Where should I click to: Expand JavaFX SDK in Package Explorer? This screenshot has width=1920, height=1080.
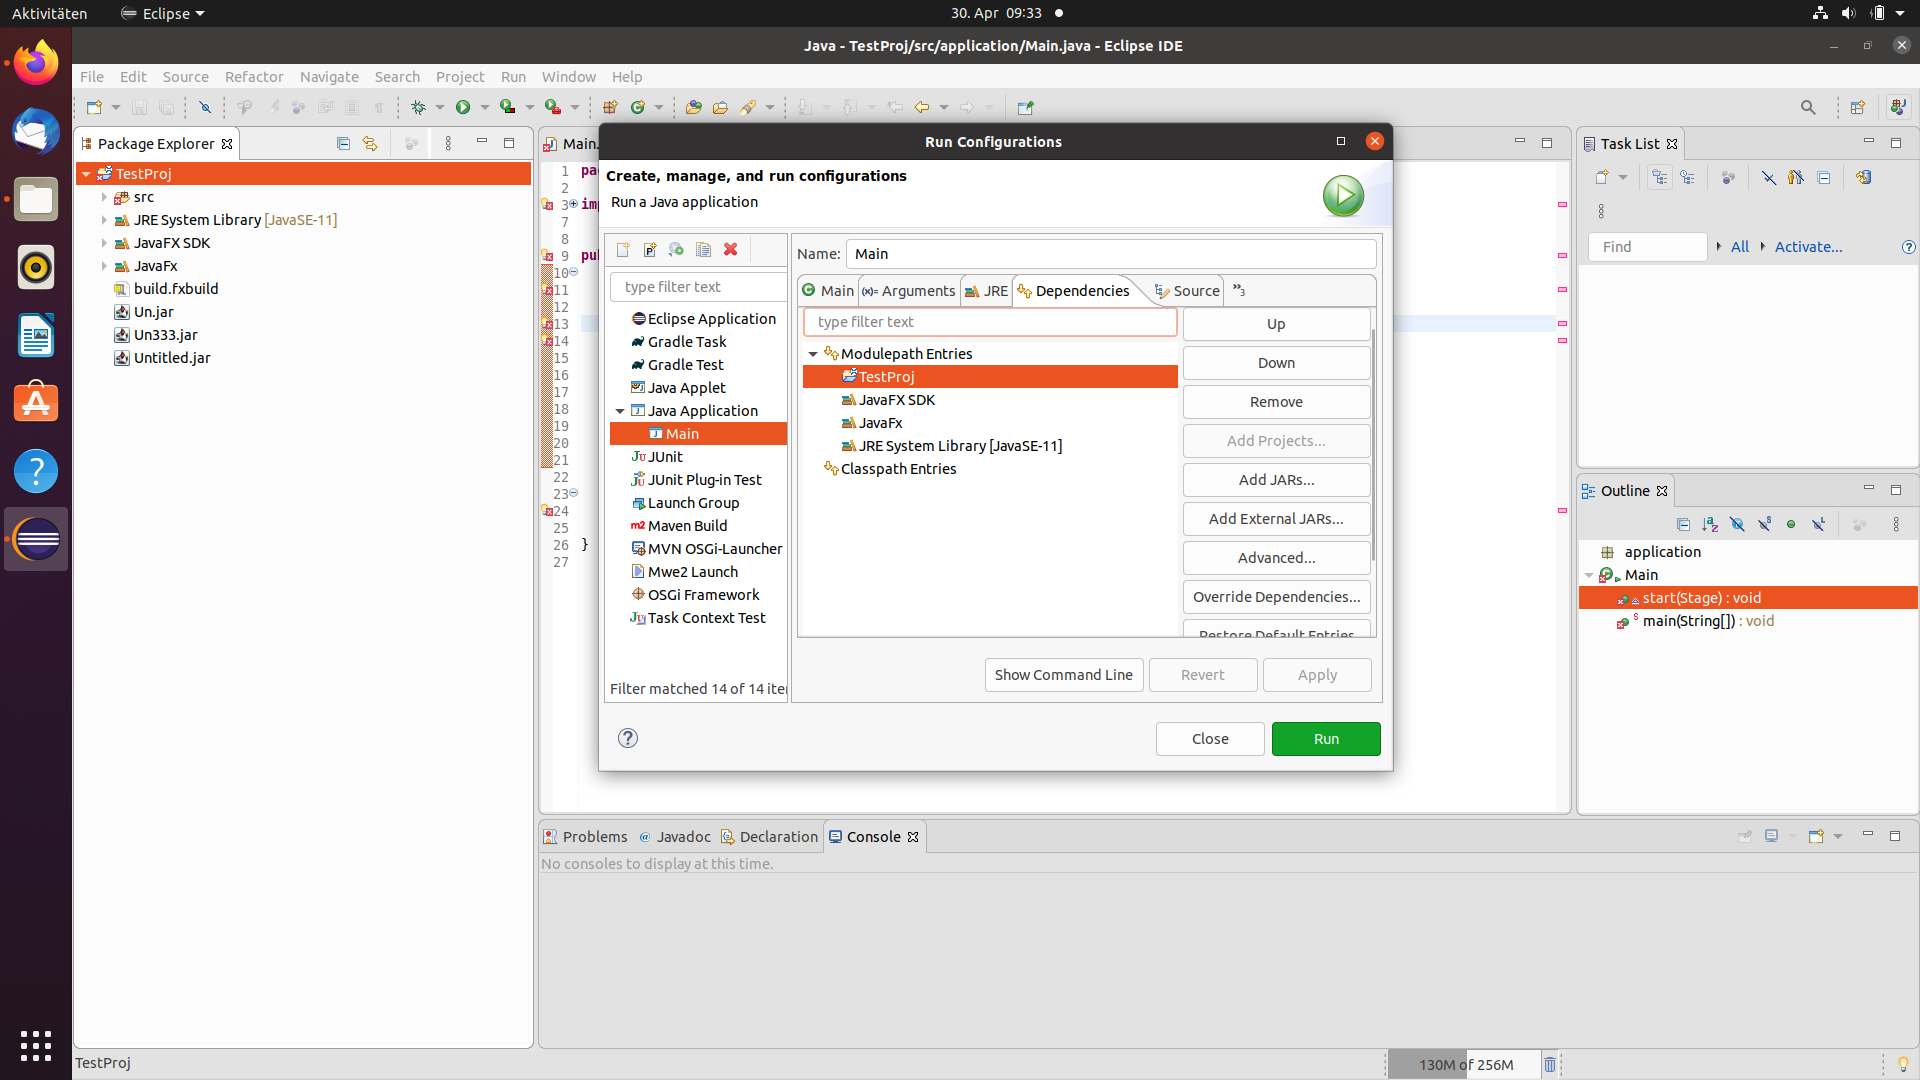[104, 243]
